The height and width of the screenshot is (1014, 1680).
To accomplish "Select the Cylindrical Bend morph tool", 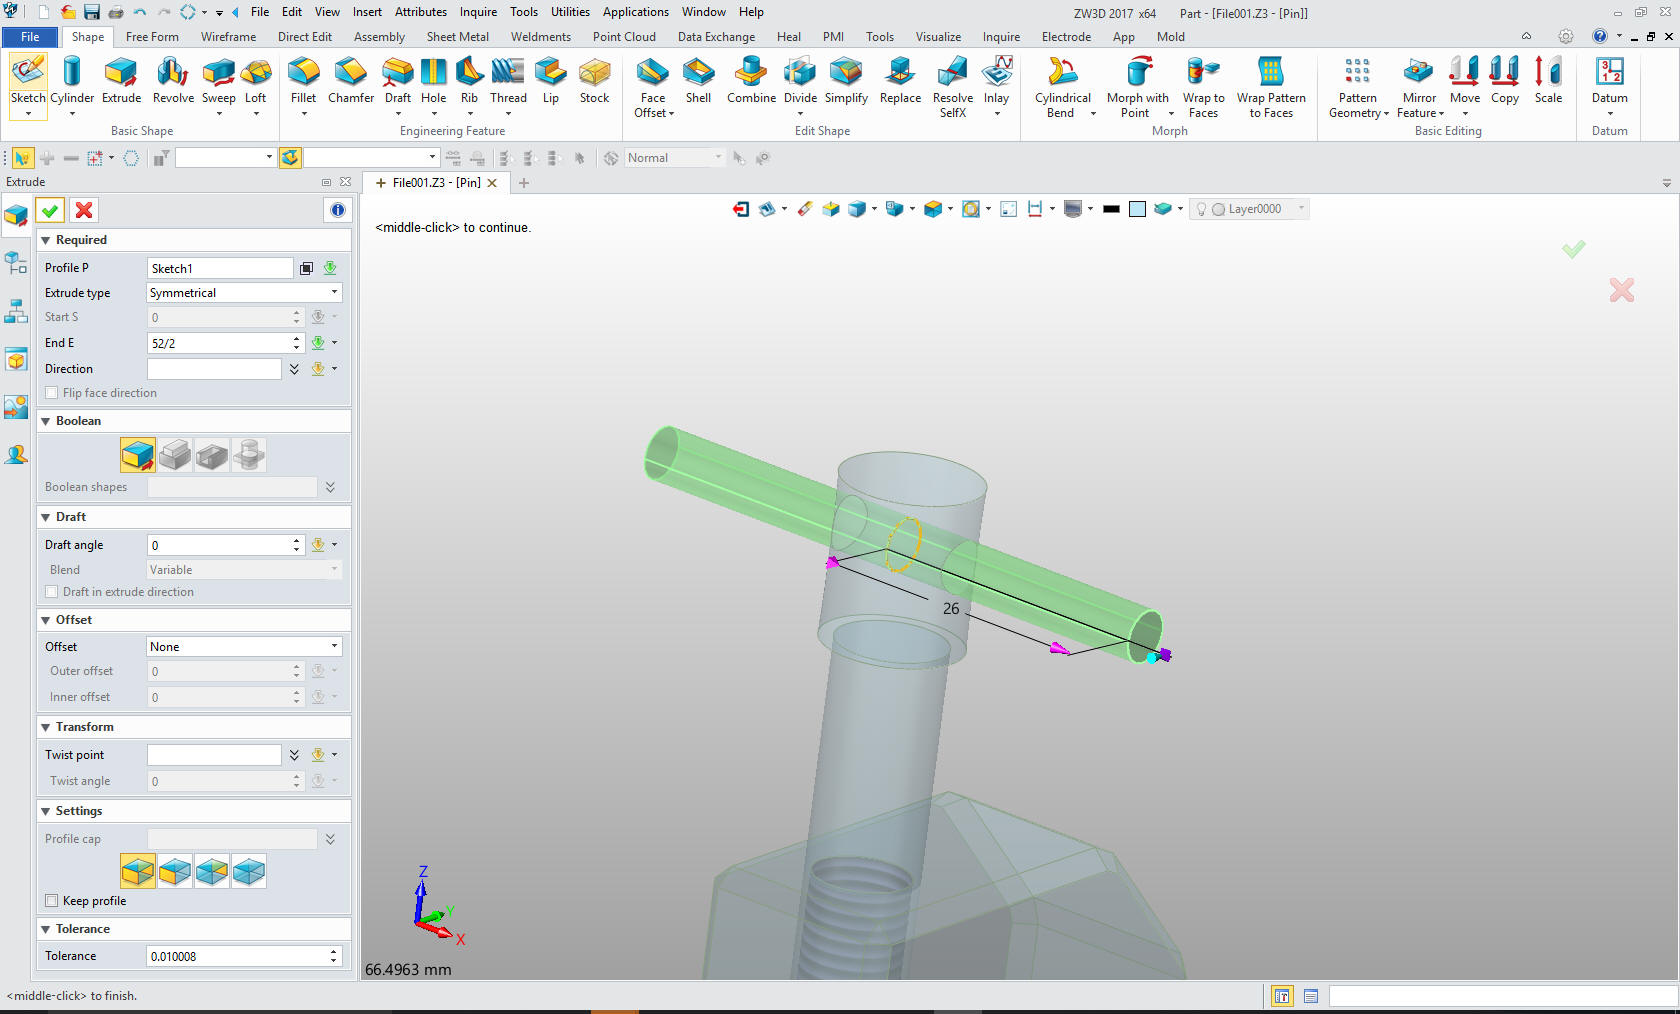I will [x=1062, y=87].
